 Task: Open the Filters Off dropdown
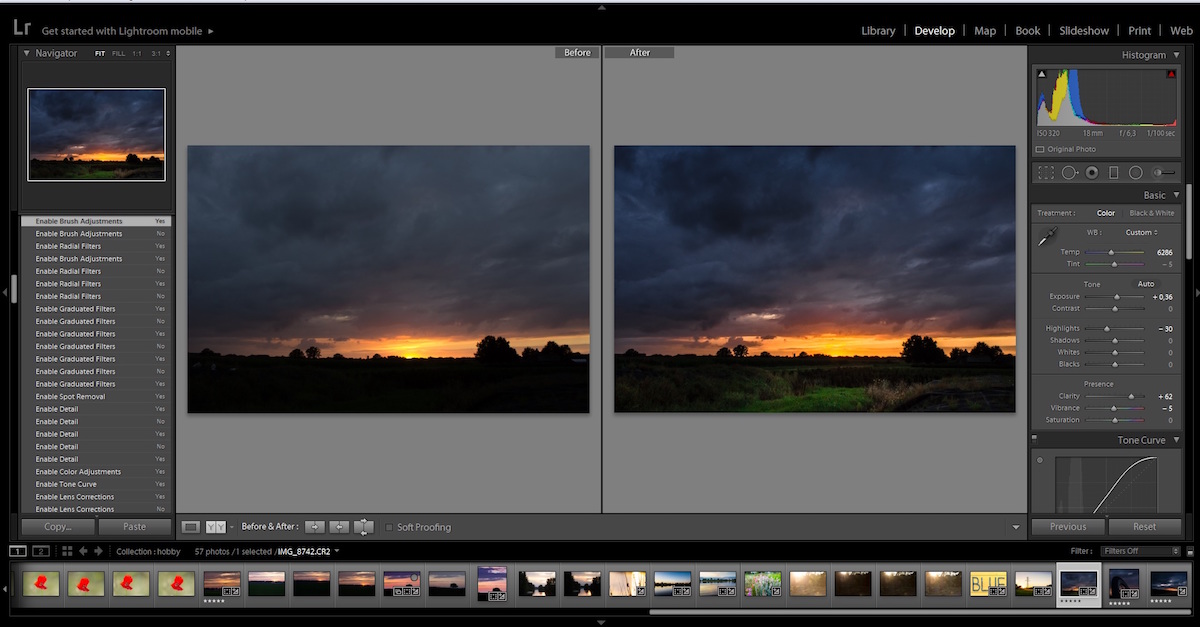[1140, 551]
